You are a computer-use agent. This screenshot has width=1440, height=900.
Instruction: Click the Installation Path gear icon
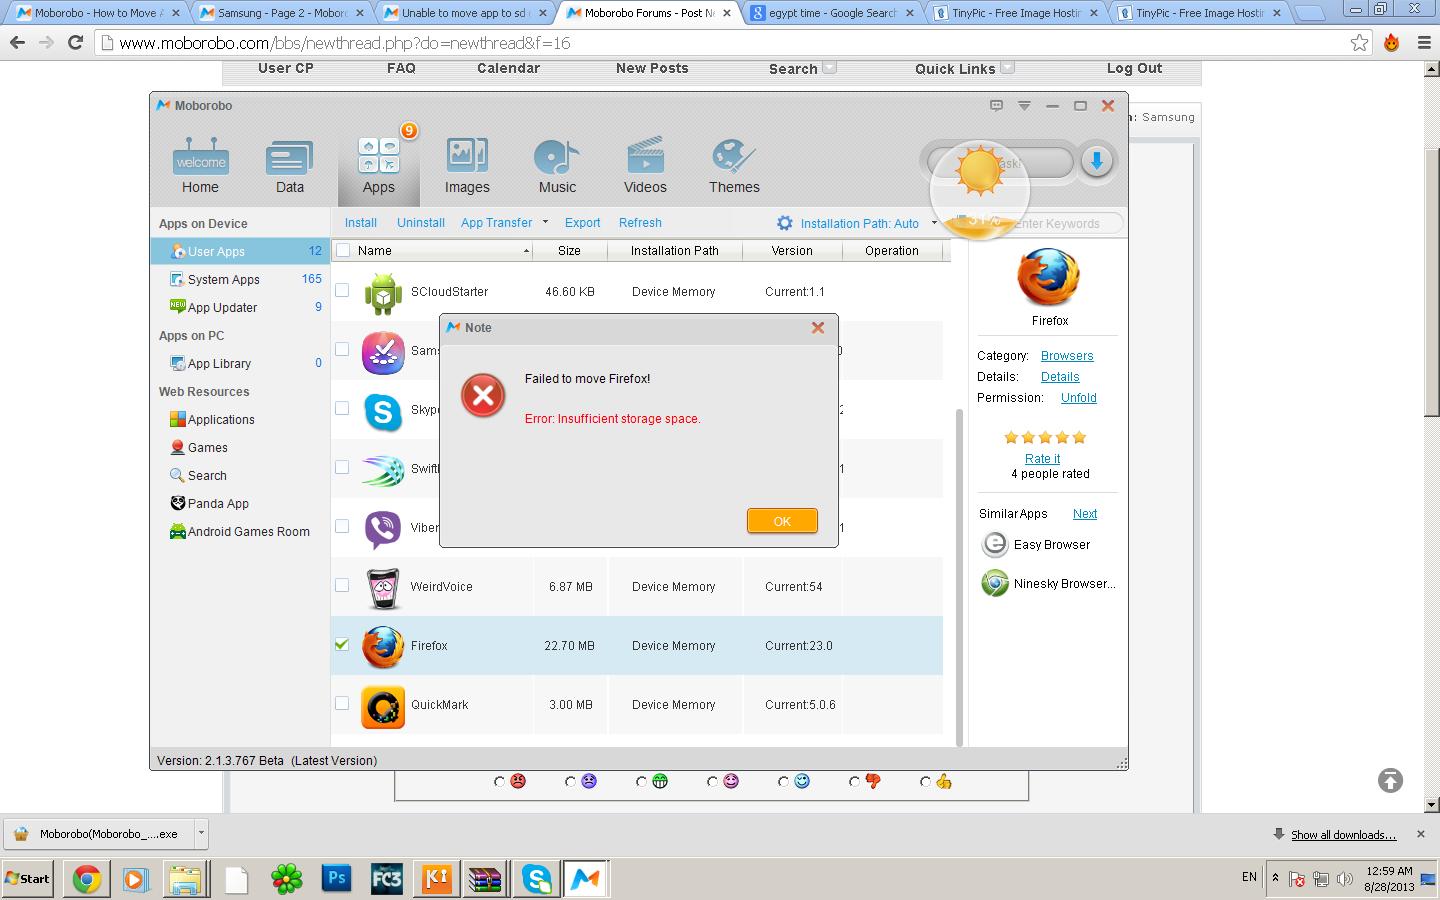pos(785,223)
